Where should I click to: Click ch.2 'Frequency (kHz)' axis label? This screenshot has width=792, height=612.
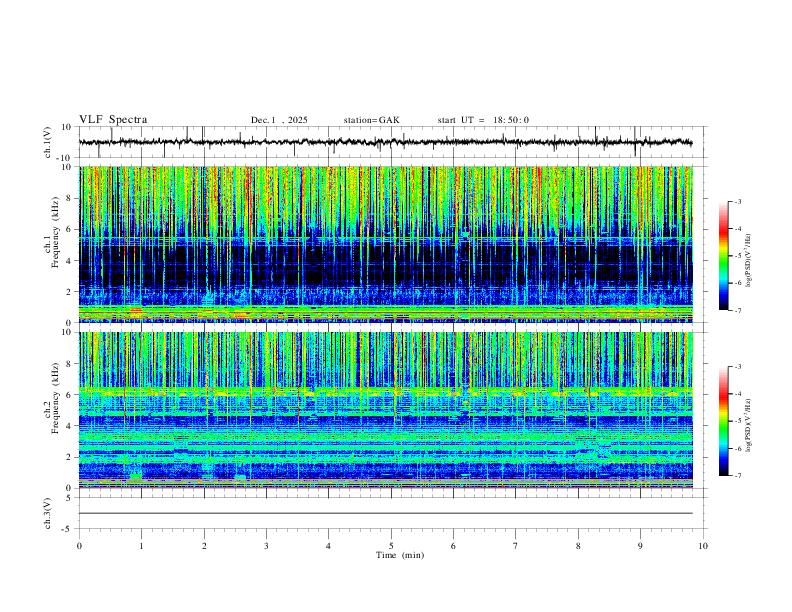(x=55, y=398)
